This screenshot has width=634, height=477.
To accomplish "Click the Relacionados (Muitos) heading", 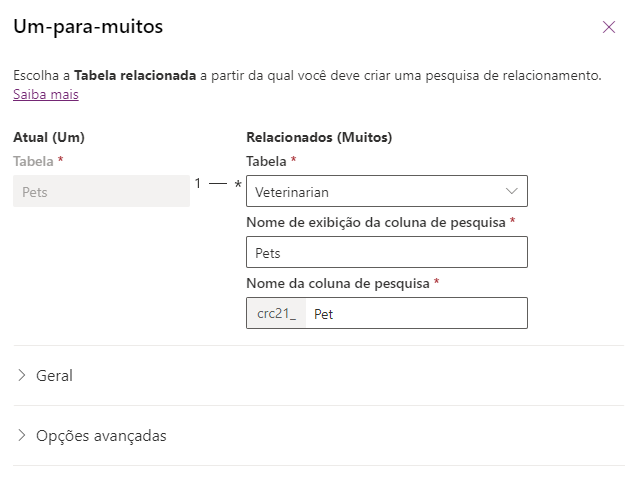I will tap(319, 137).
